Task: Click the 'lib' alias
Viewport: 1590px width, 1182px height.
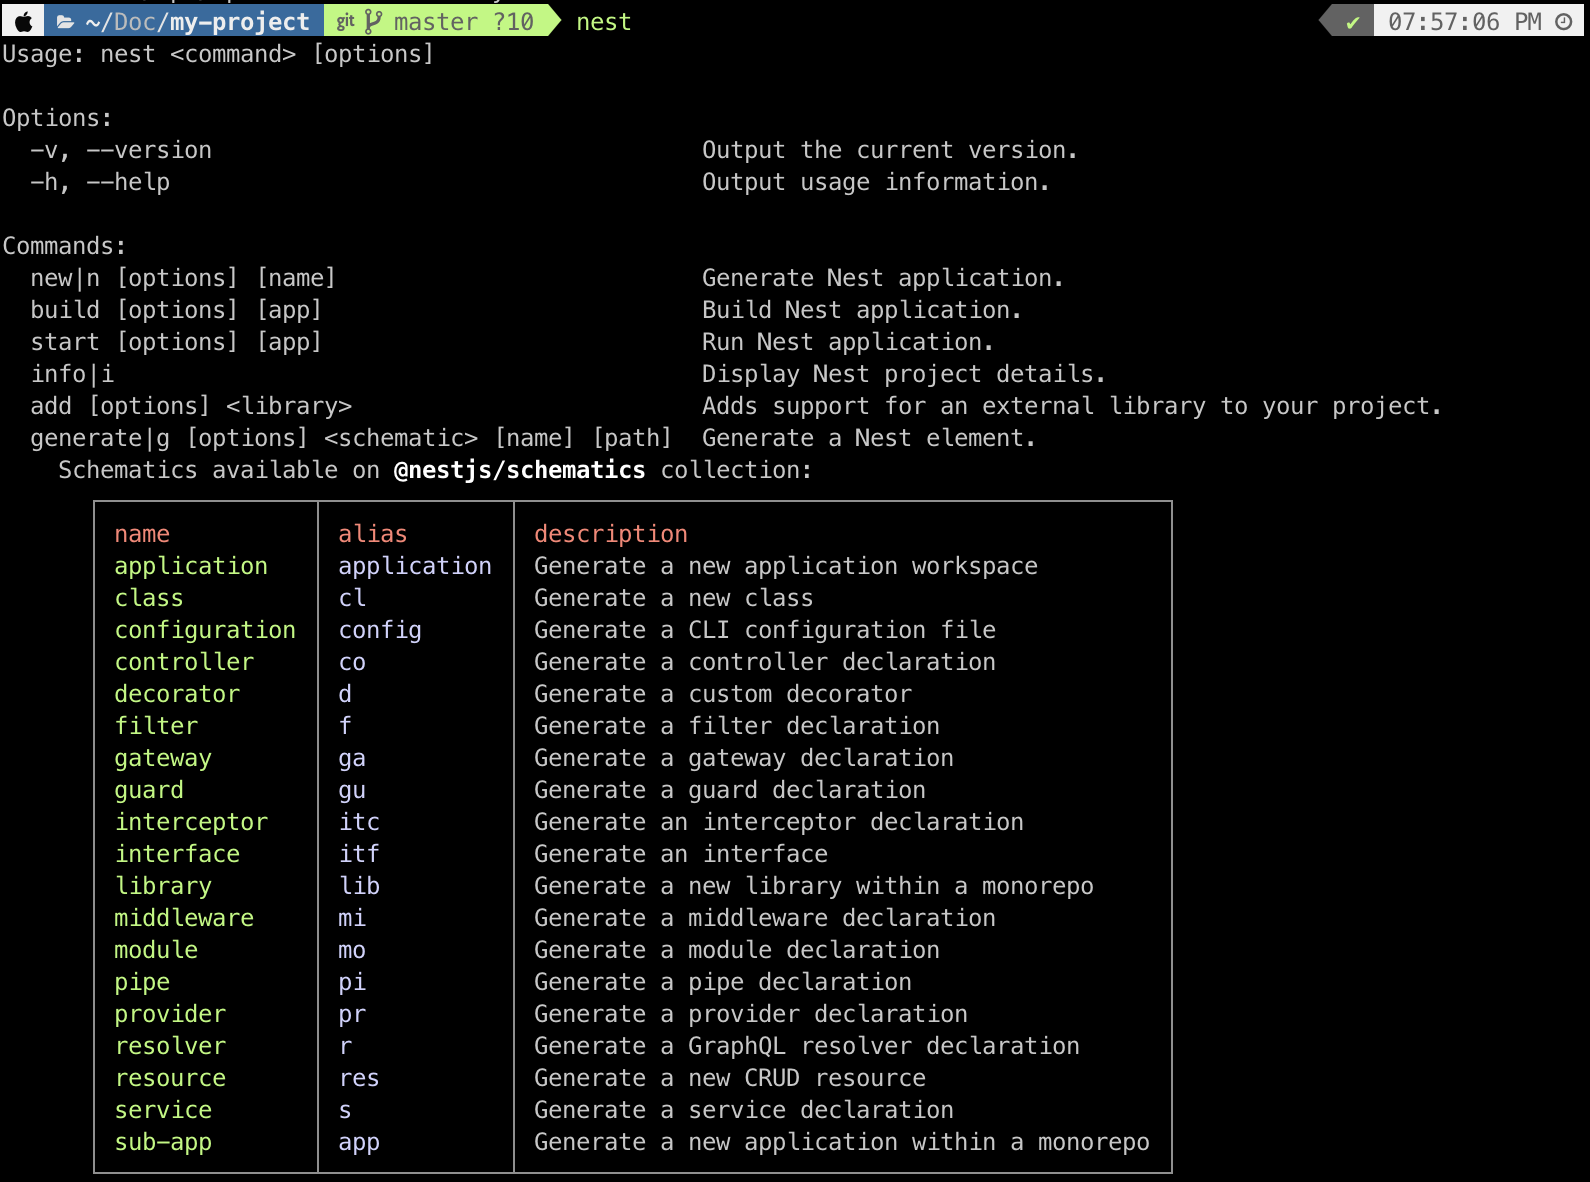Action: [x=359, y=886]
